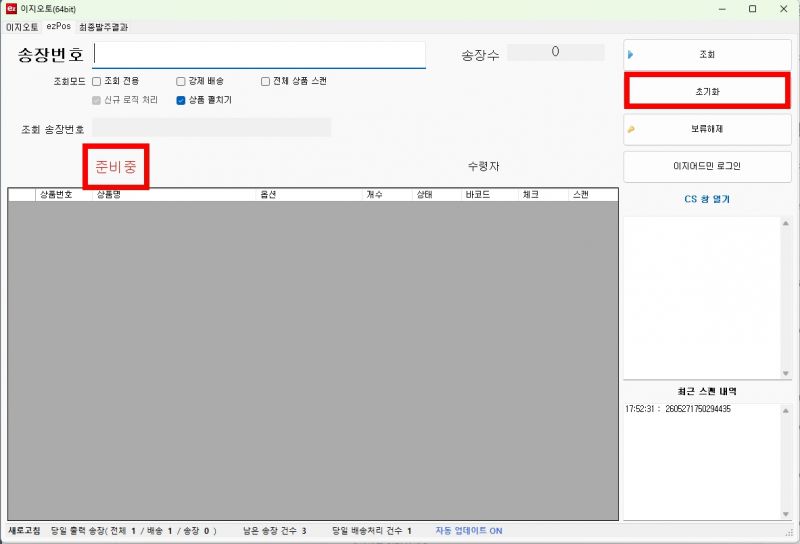Viewport: 800px width, 544px height.
Task: Click the 새로고침 status bar item
Action: click(x=24, y=531)
